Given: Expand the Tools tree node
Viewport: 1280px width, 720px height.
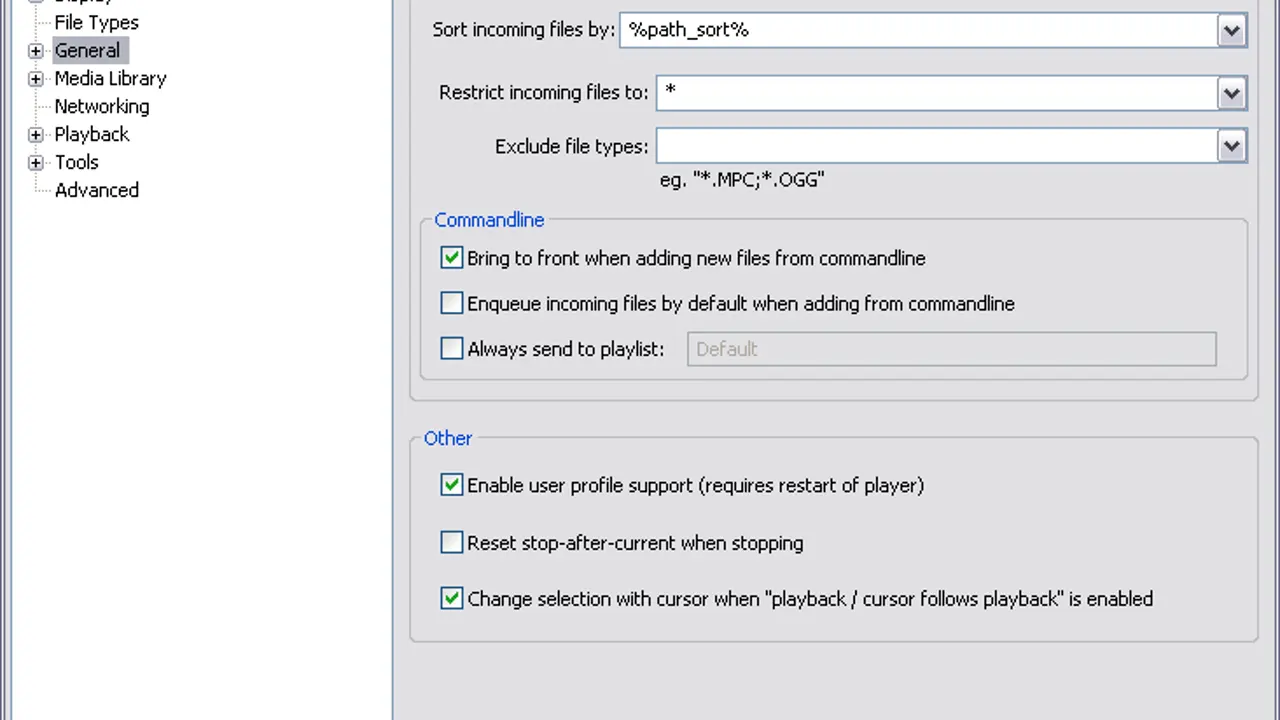Looking at the screenshot, I should point(36,163).
